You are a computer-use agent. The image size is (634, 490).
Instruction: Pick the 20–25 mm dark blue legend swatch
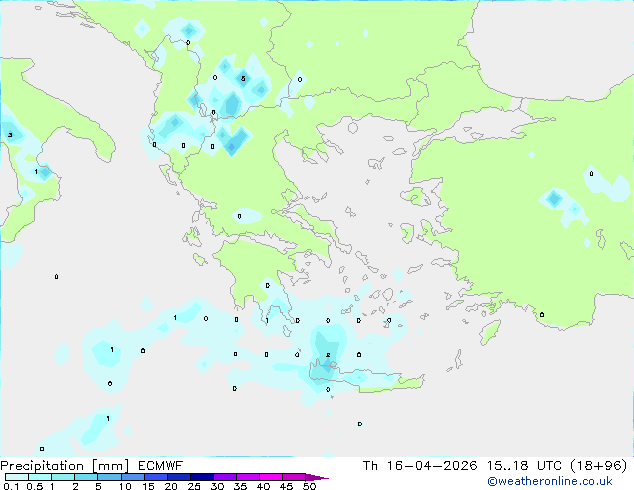point(179,477)
